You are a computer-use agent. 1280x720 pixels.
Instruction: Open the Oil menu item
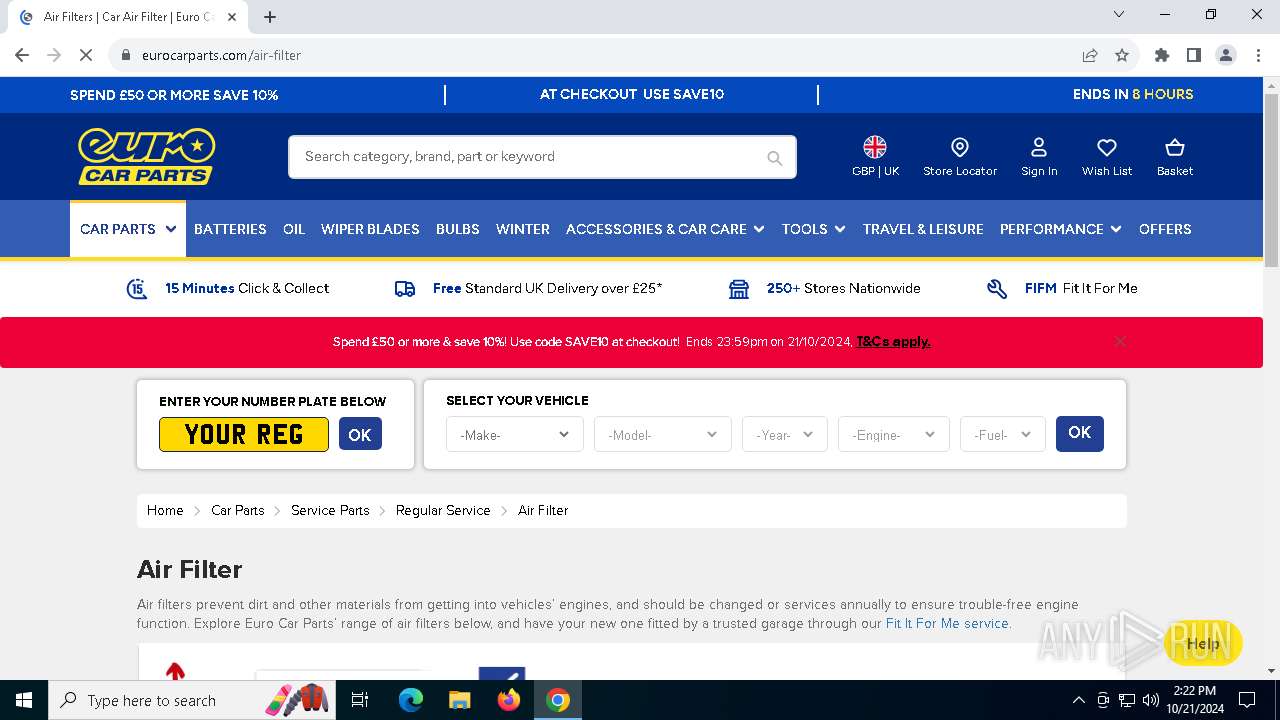(x=294, y=229)
